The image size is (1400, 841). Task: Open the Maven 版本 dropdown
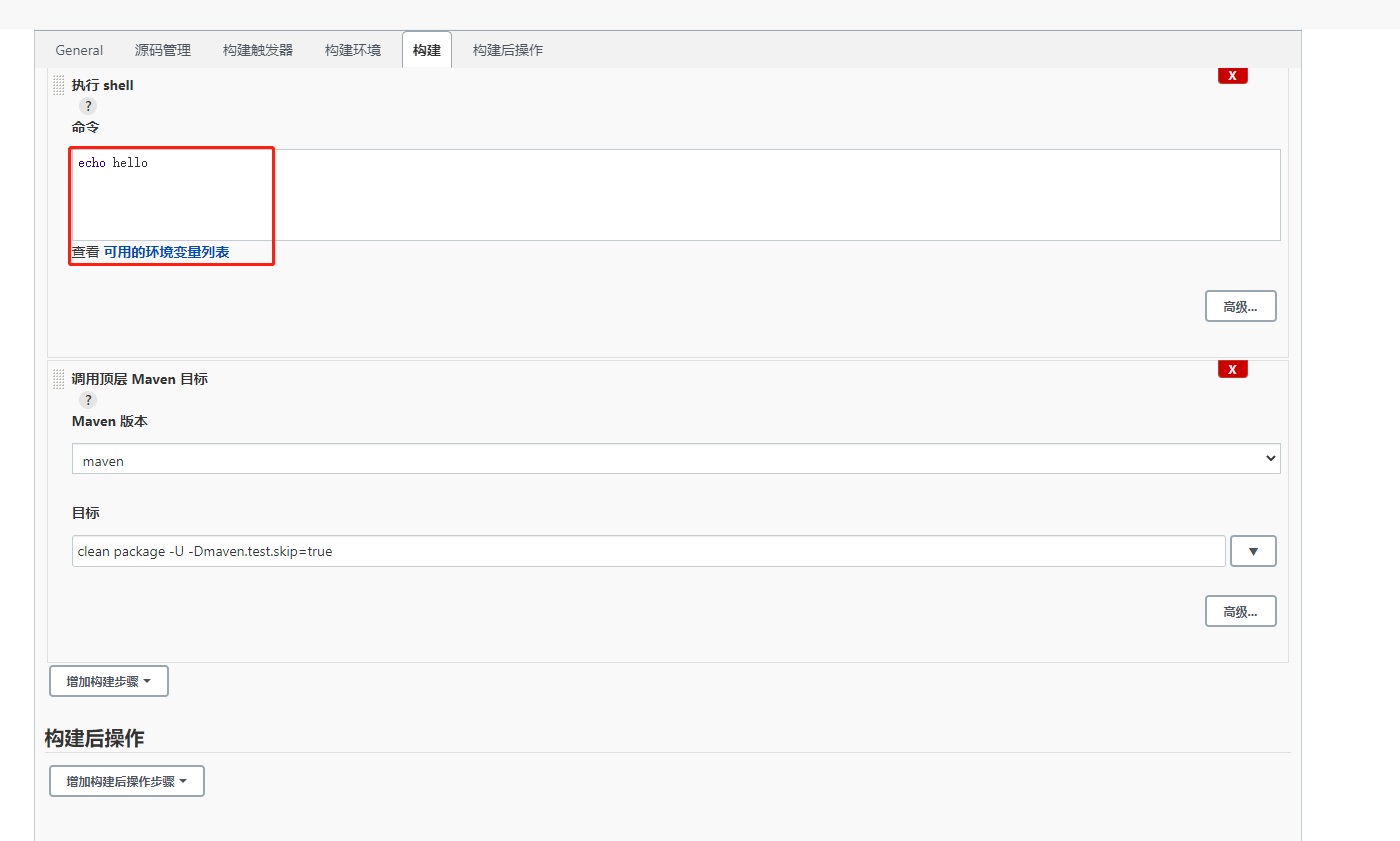point(676,459)
